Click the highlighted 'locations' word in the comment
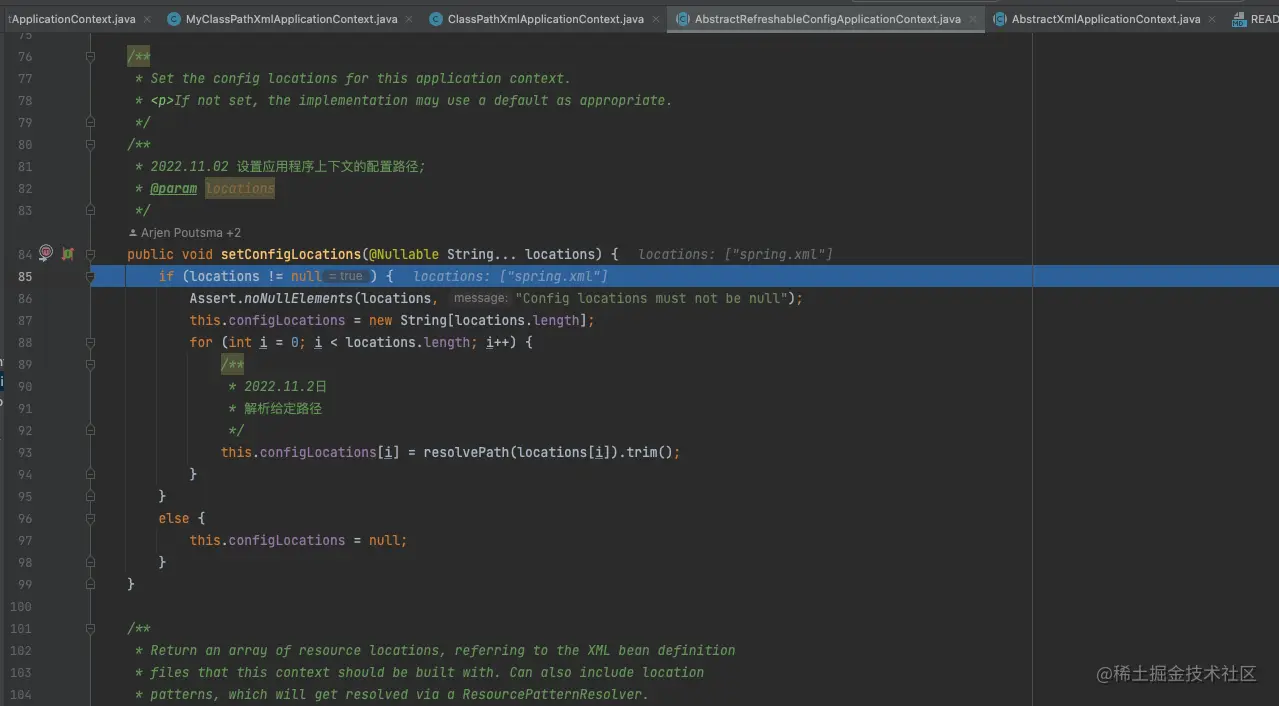This screenshot has width=1279, height=706. click(x=240, y=188)
